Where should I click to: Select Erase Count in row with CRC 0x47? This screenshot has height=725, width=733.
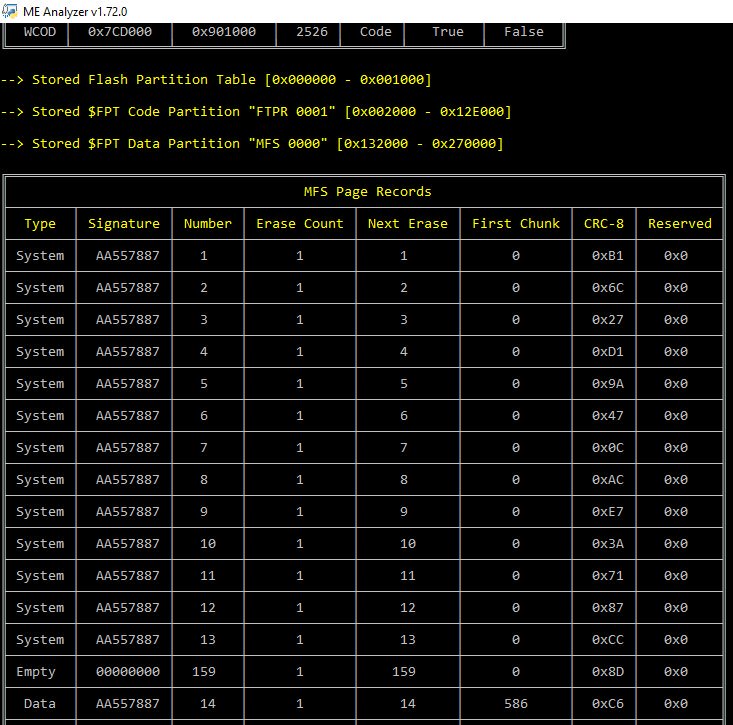tap(300, 416)
